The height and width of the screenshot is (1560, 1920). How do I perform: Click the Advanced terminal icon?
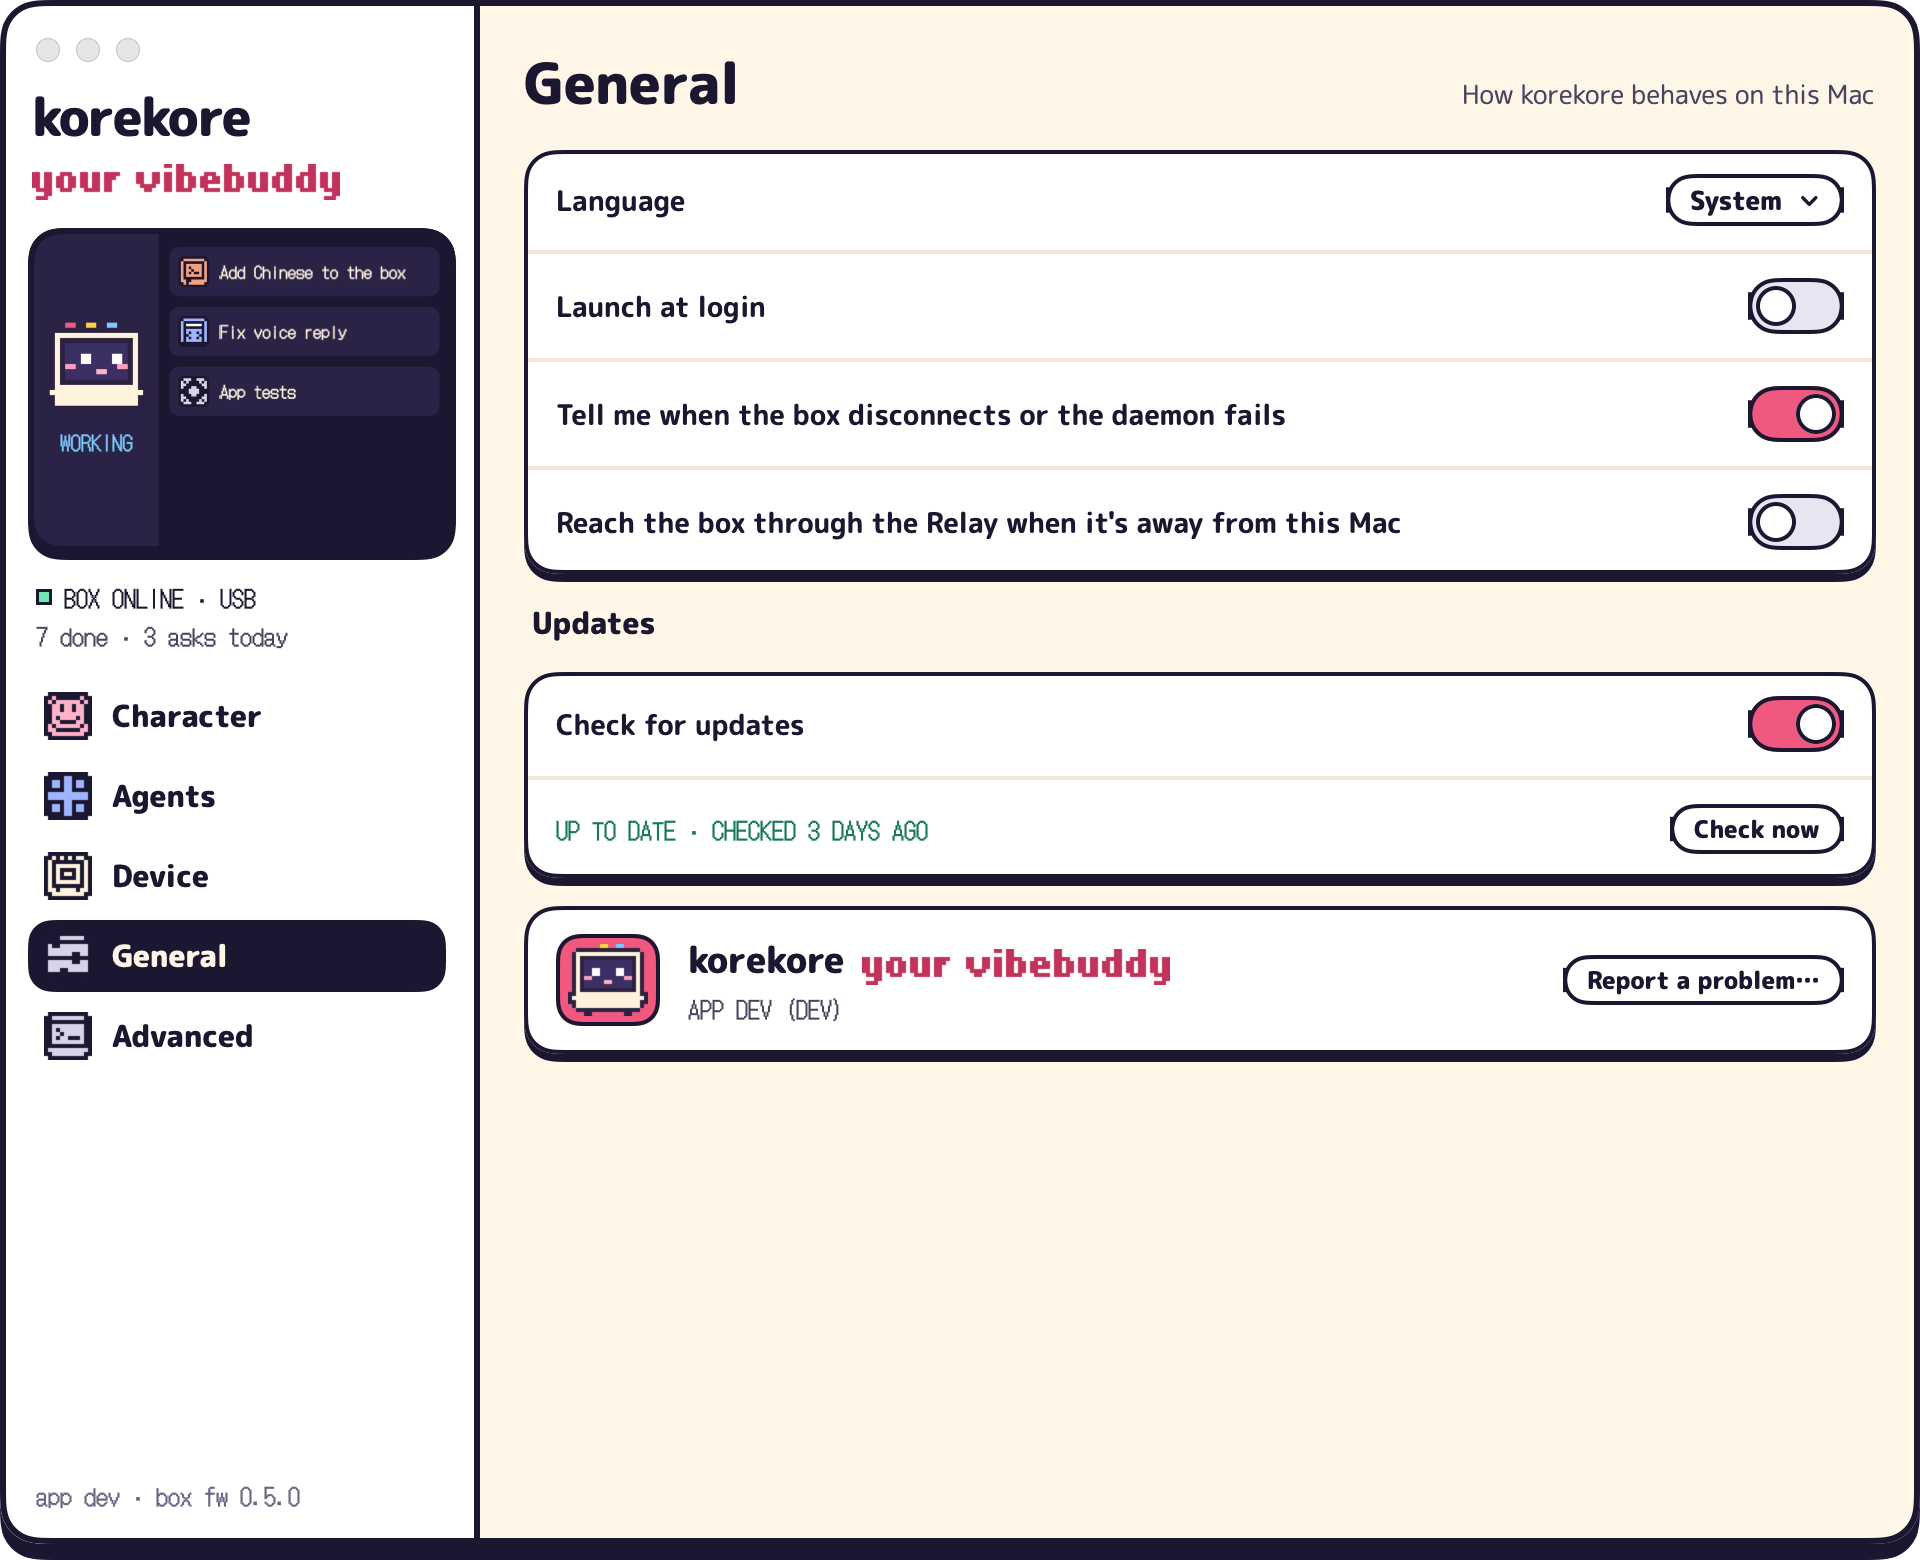68,1036
